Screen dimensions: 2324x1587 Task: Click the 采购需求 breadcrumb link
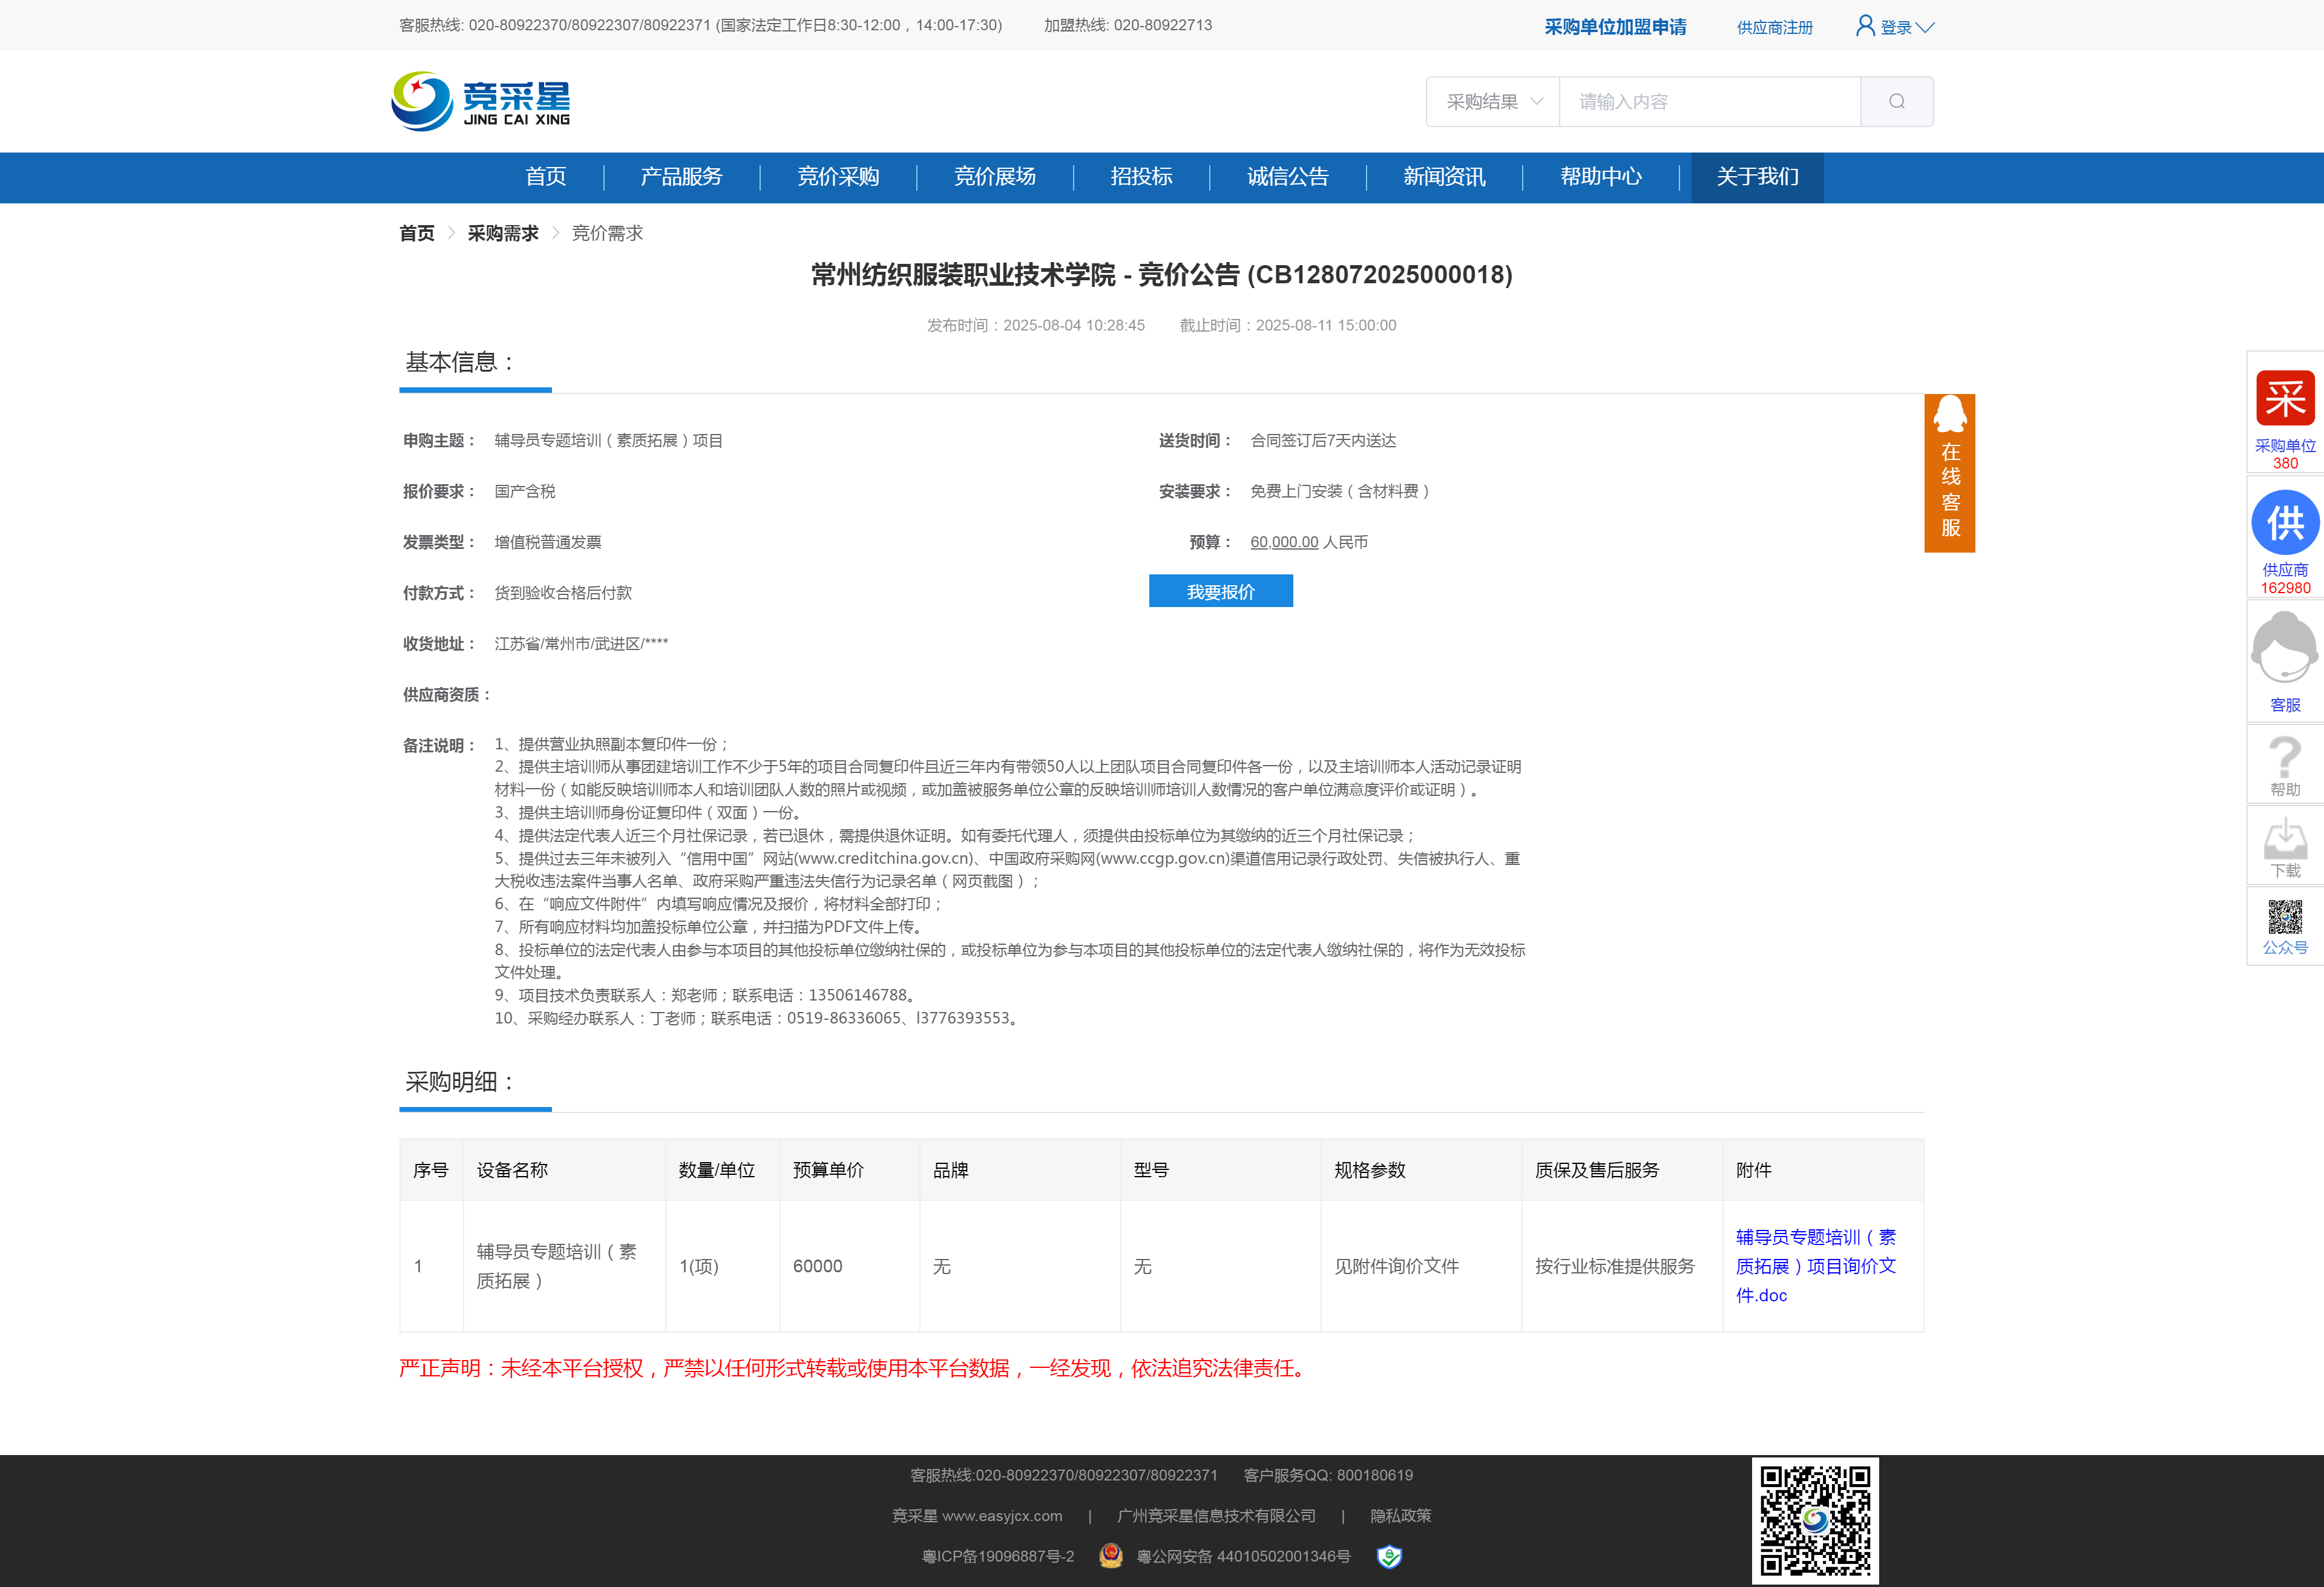(x=503, y=233)
